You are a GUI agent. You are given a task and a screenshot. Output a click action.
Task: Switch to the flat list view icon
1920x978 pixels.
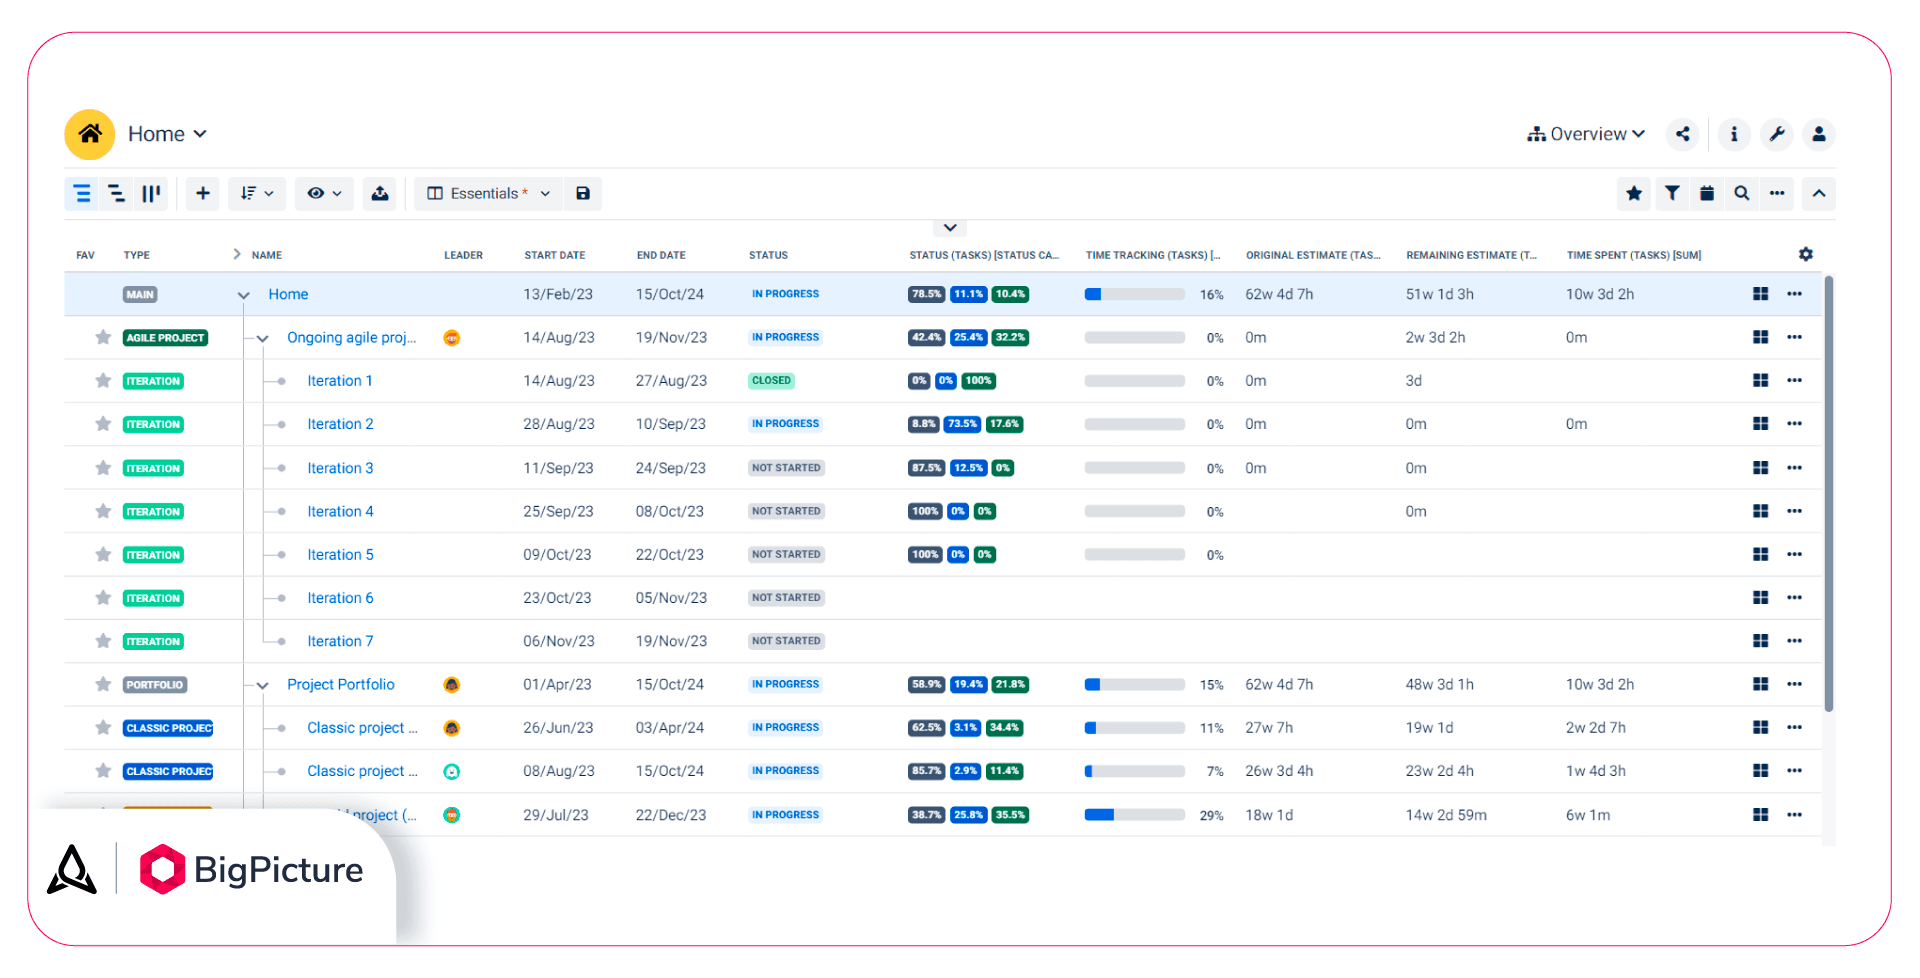point(82,193)
